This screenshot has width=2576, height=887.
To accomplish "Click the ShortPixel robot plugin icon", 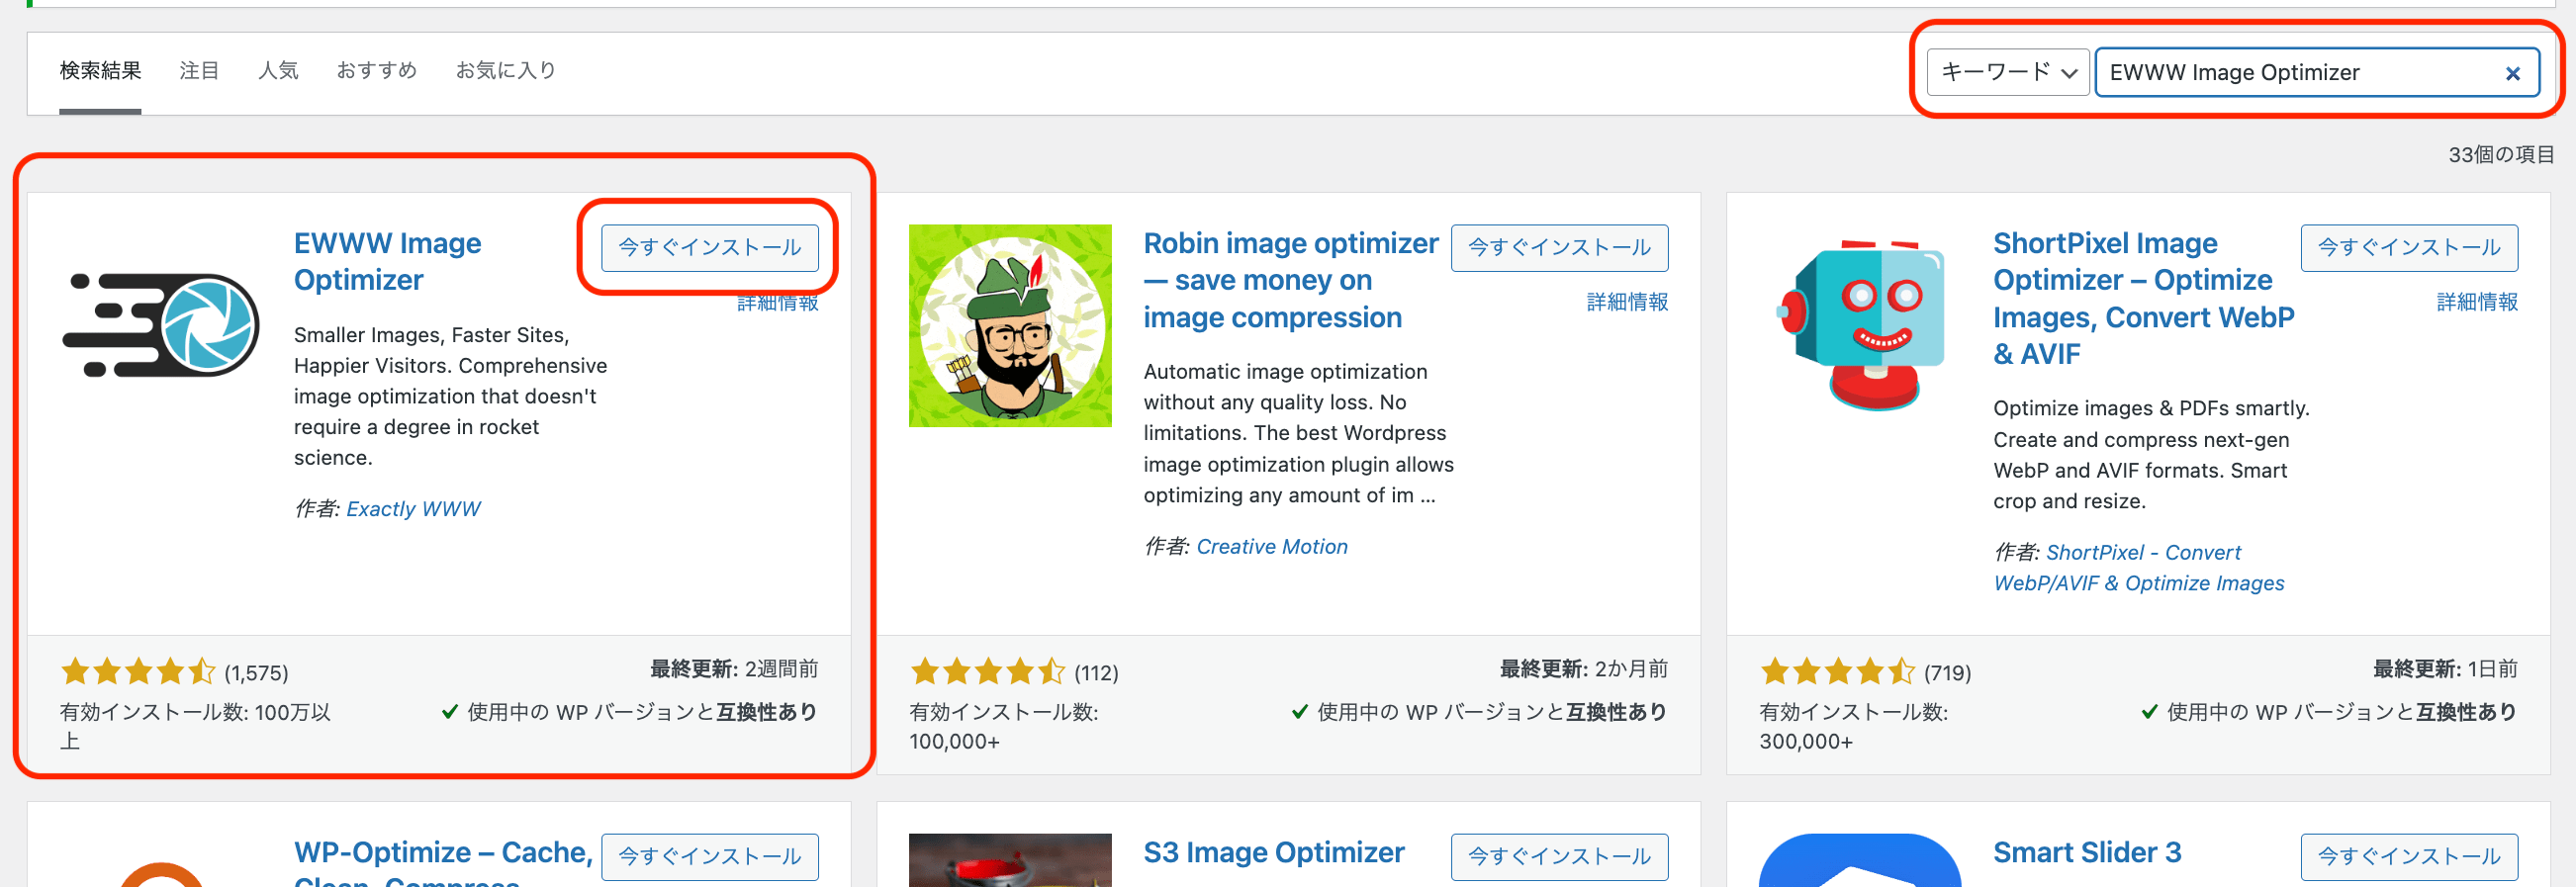I will (1860, 325).
